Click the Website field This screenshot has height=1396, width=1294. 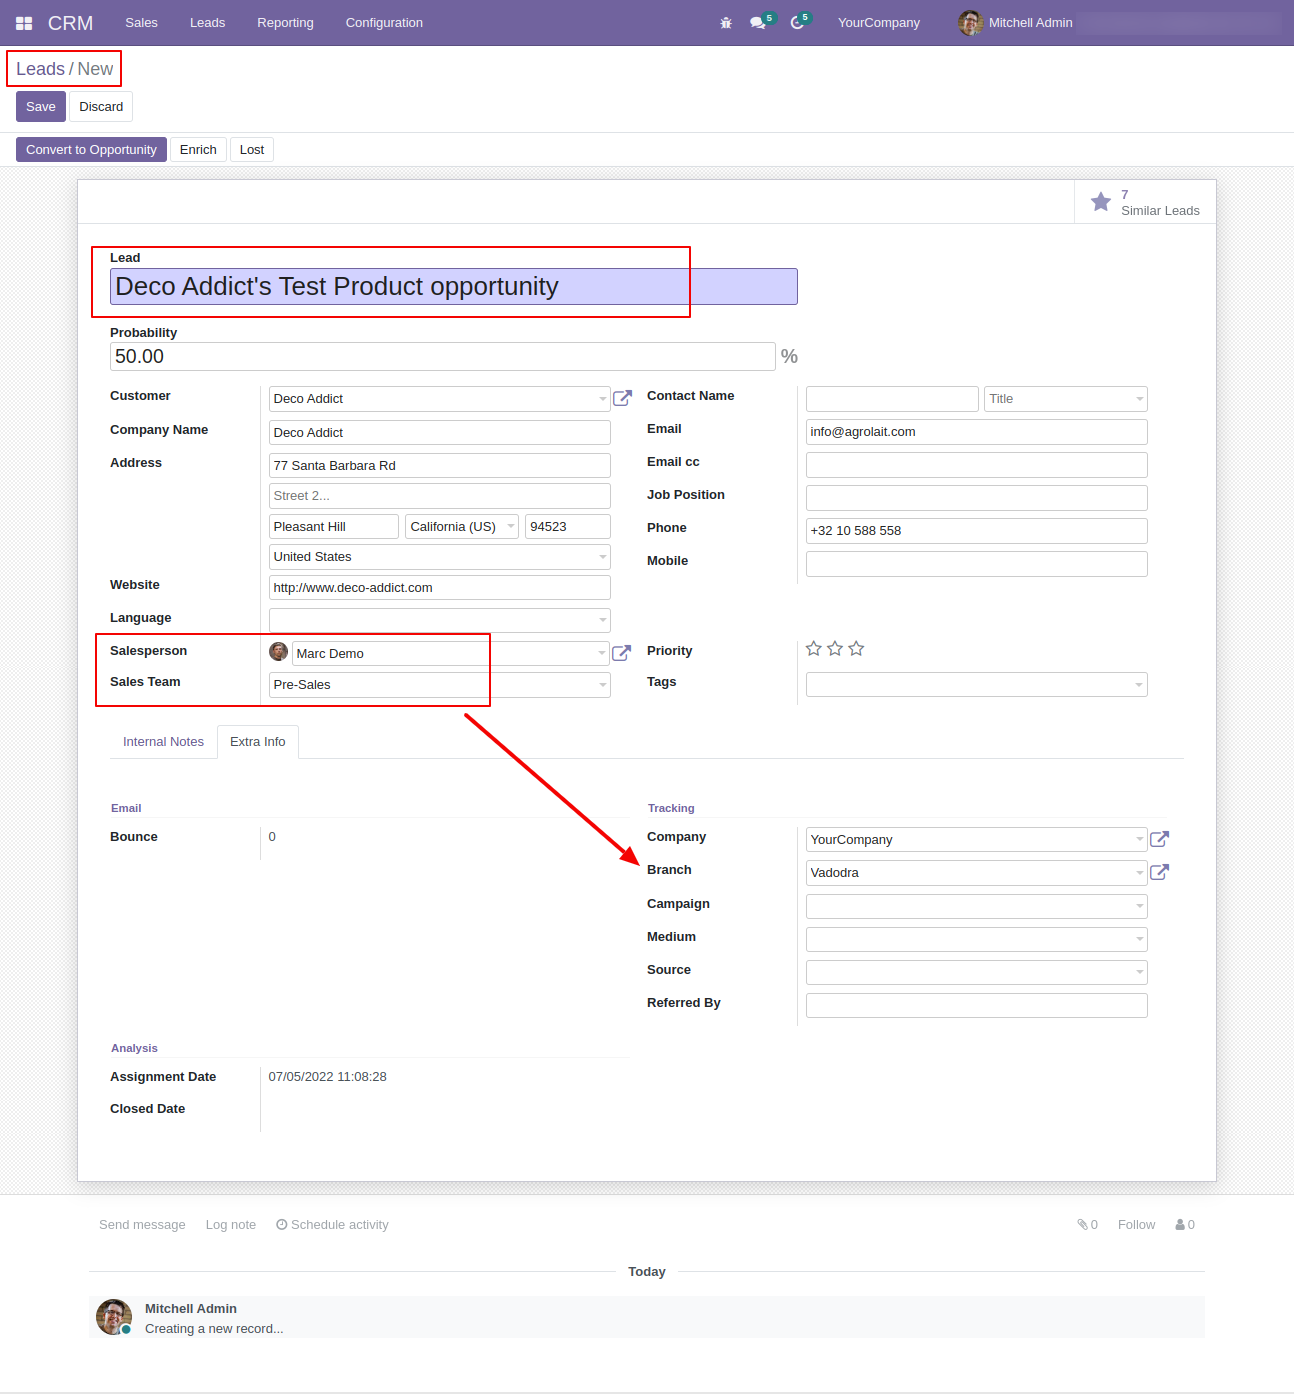440,588
